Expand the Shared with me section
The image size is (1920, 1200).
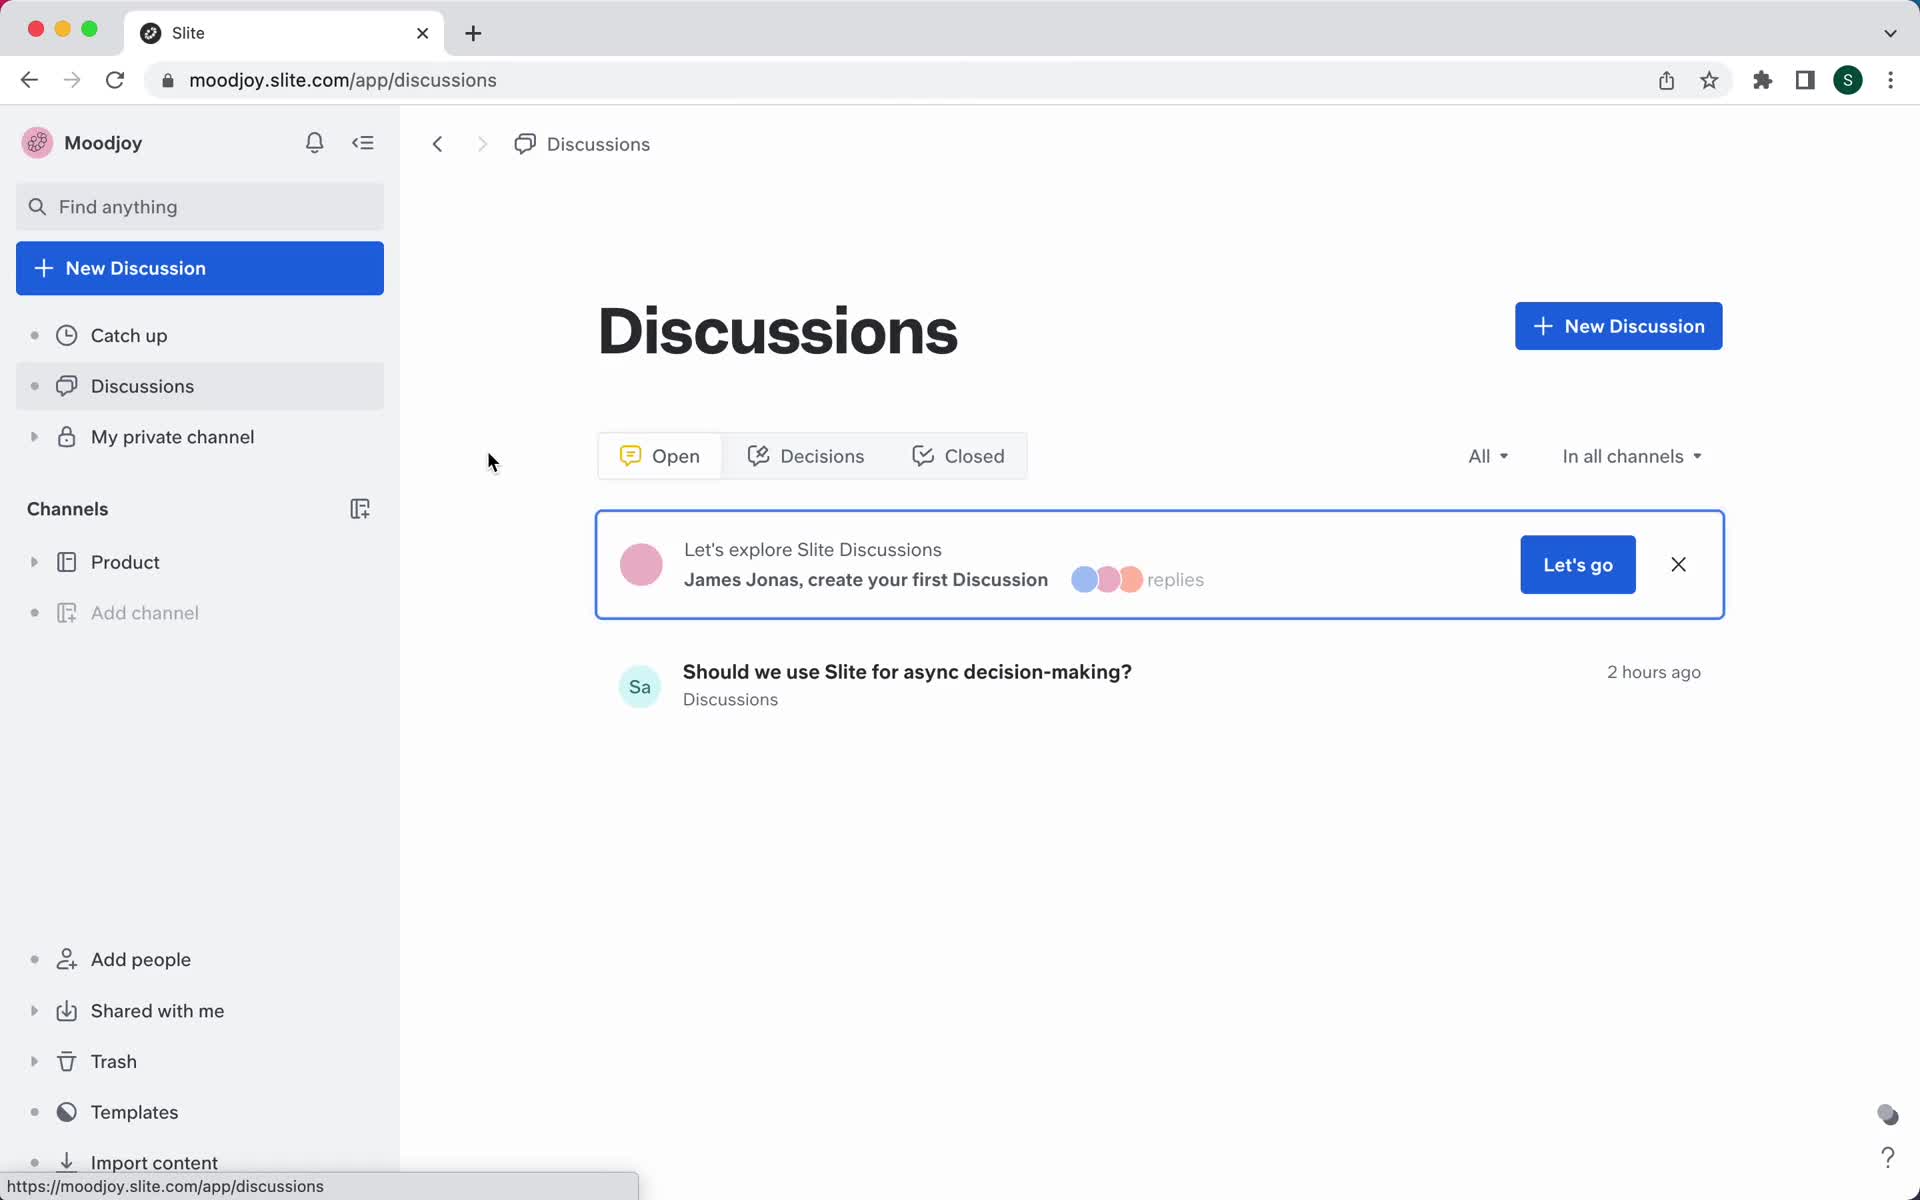33,1011
